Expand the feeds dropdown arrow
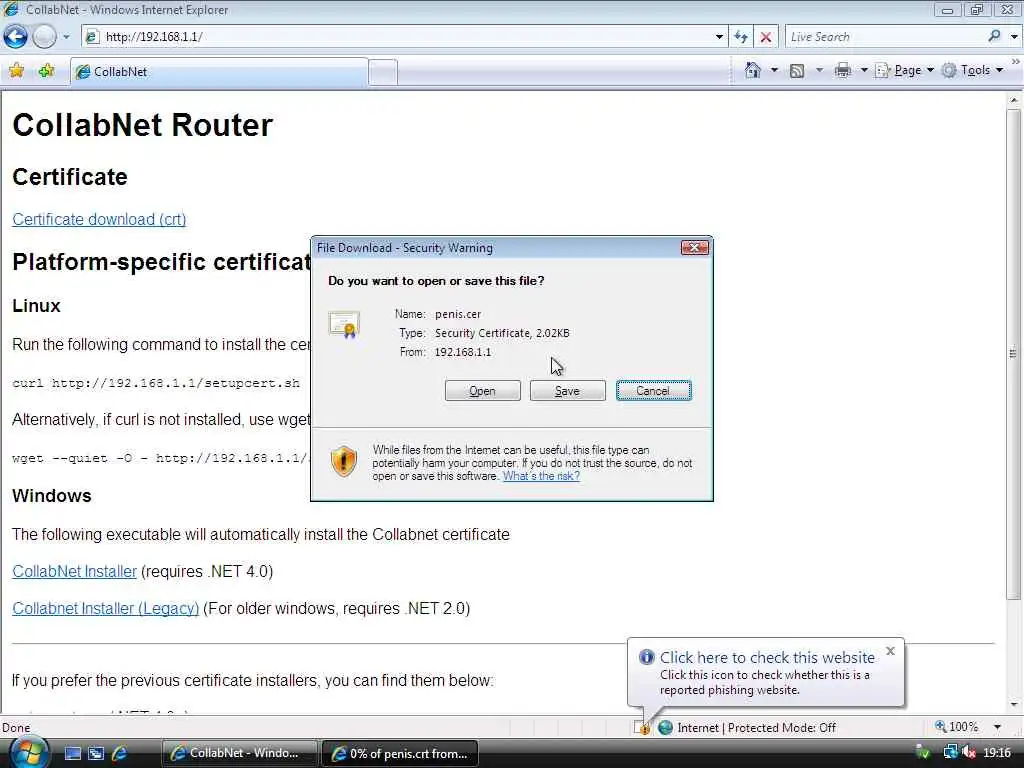The width and height of the screenshot is (1024, 768). tap(819, 70)
